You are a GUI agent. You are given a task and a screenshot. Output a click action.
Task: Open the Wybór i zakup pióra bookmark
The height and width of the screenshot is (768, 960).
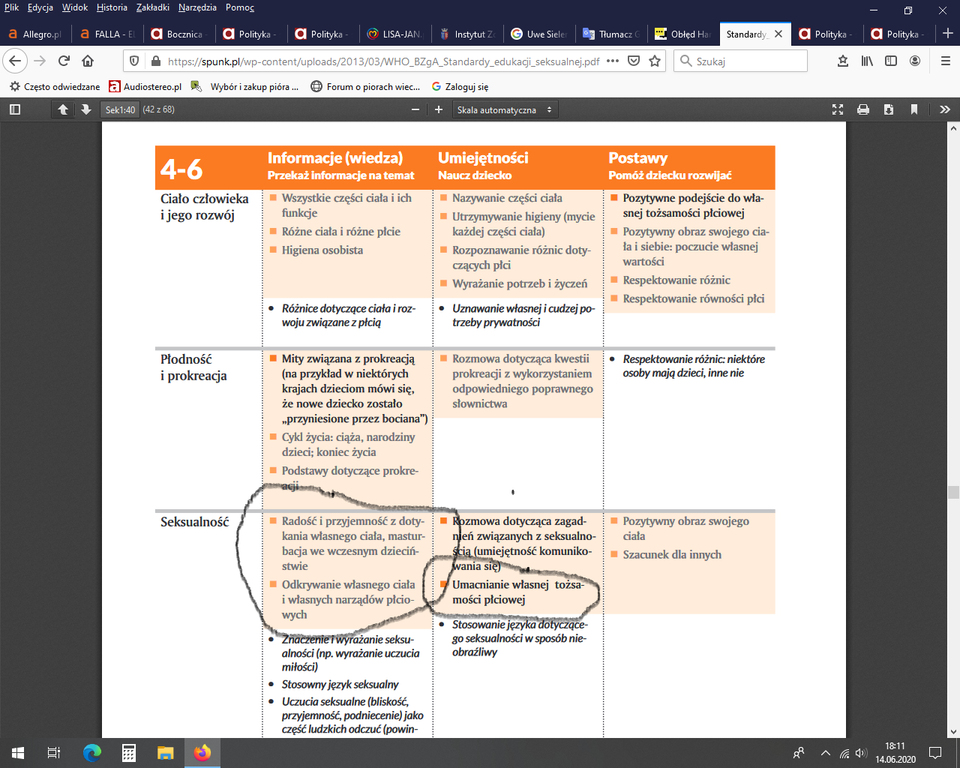245,86
